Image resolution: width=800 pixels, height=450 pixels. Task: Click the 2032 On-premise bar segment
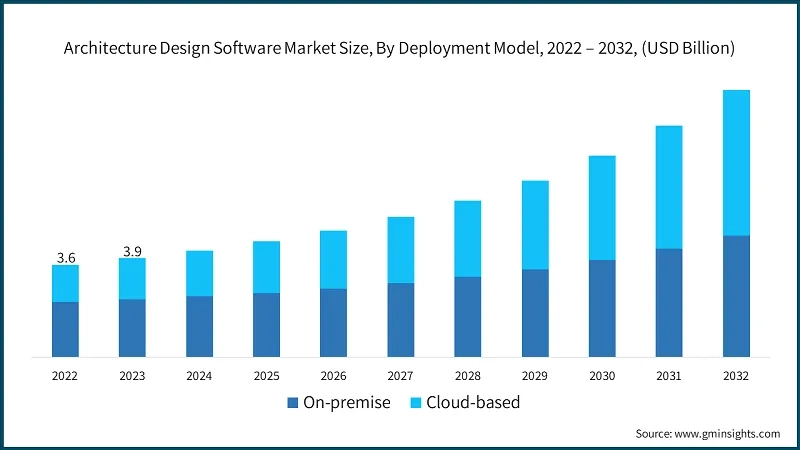[x=736, y=296]
